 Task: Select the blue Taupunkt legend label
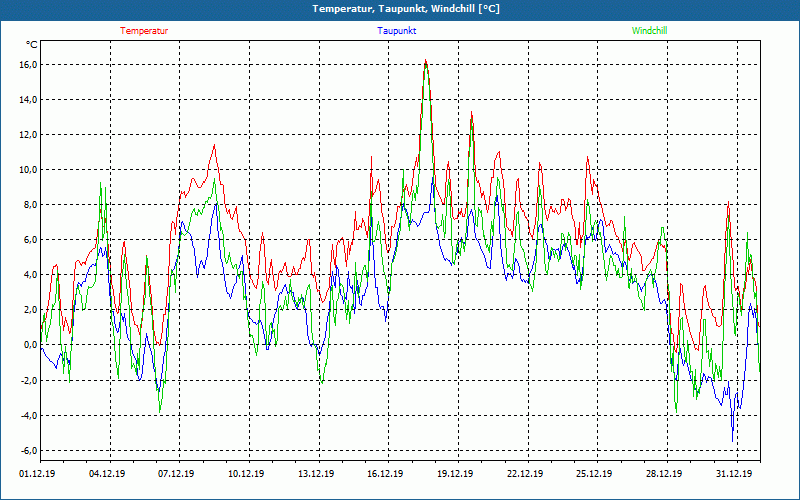point(398,31)
